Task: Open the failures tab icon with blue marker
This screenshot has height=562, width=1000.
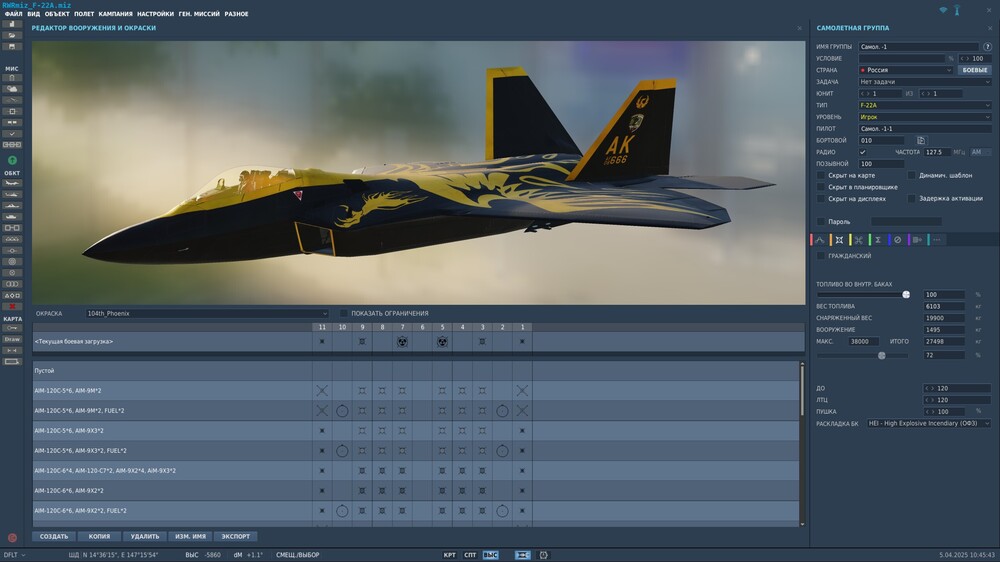Action: [x=897, y=240]
